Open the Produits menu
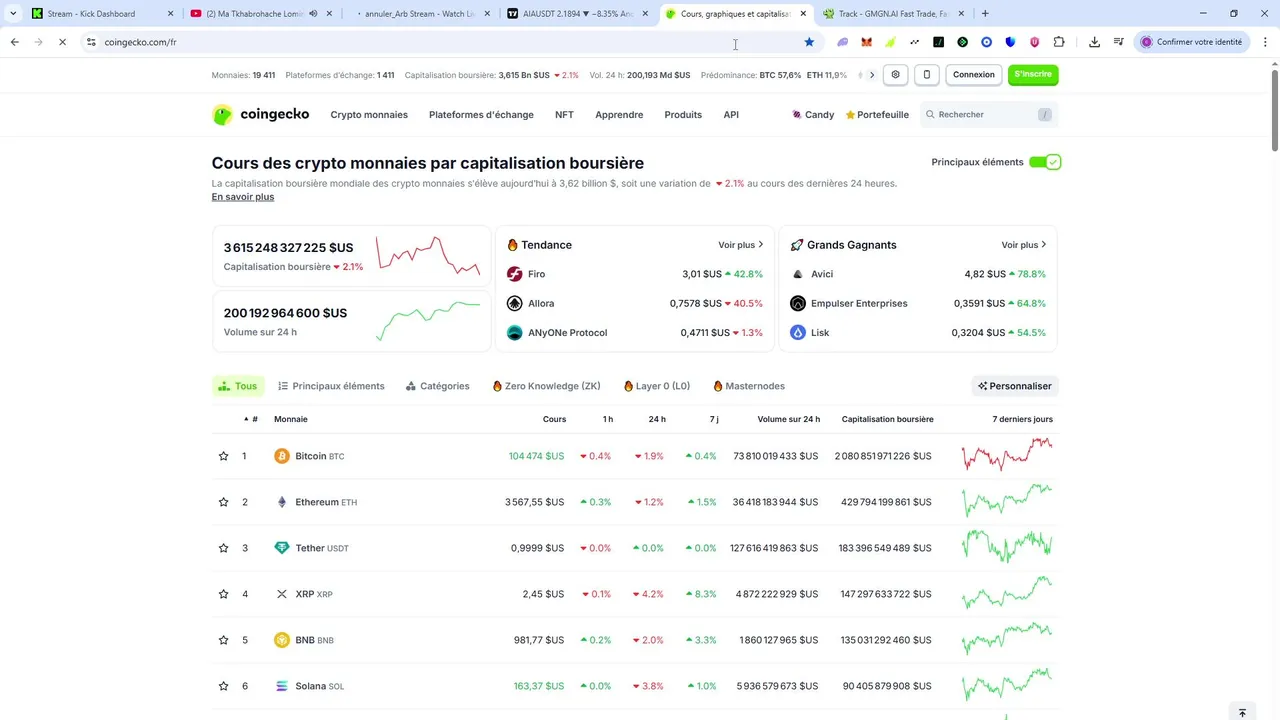Viewport: 1280px width, 720px height. (683, 115)
